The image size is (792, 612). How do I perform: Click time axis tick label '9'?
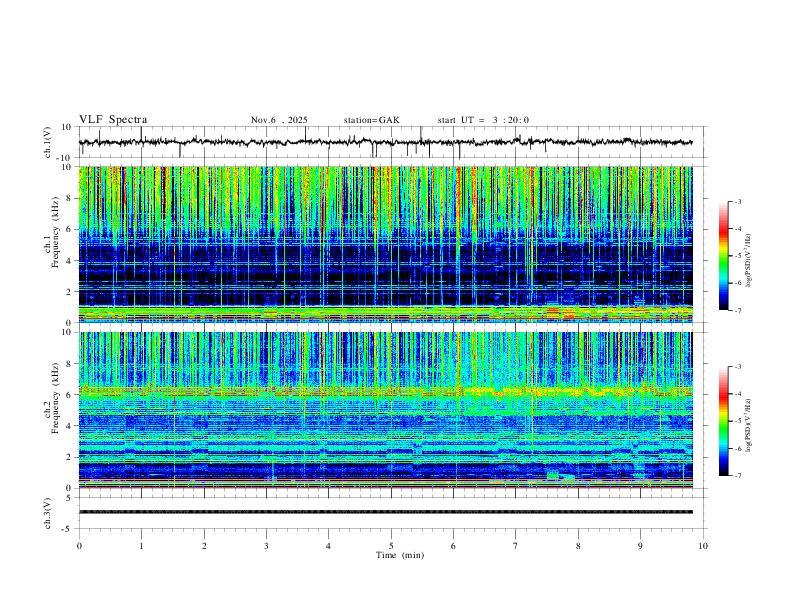[x=640, y=546]
